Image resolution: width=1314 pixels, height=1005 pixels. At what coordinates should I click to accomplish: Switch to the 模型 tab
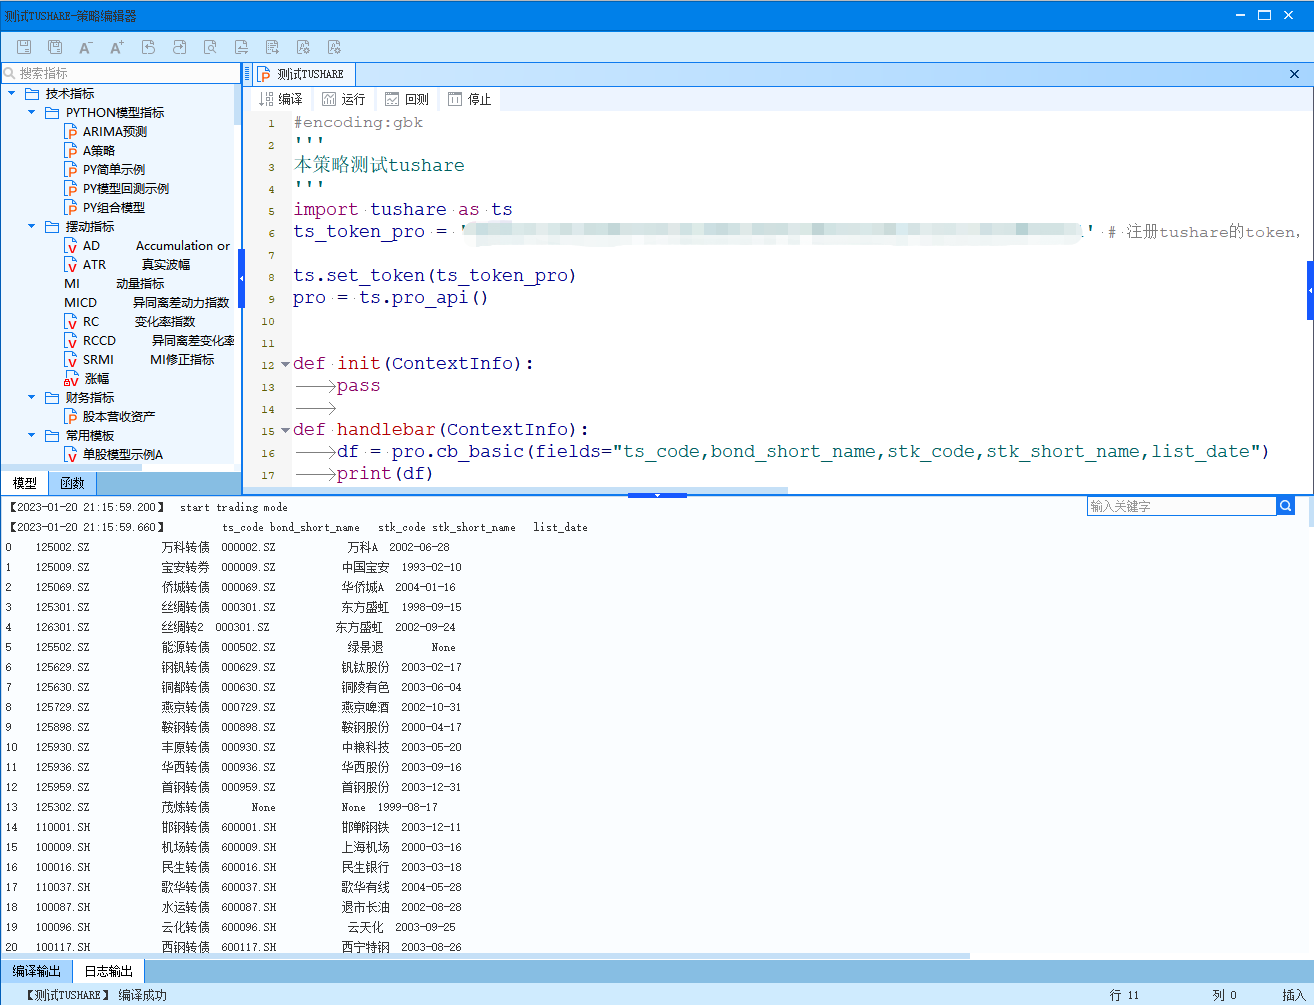25,483
